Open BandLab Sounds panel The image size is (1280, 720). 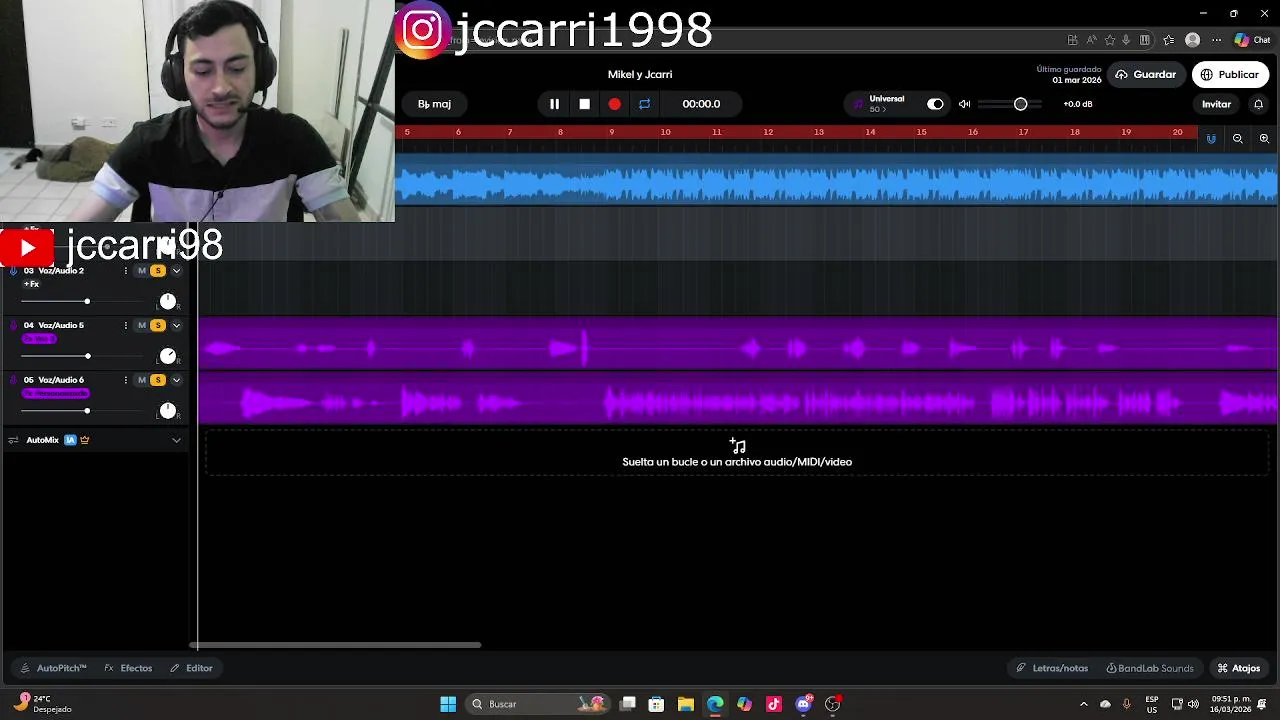pyautogui.click(x=1150, y=668)
